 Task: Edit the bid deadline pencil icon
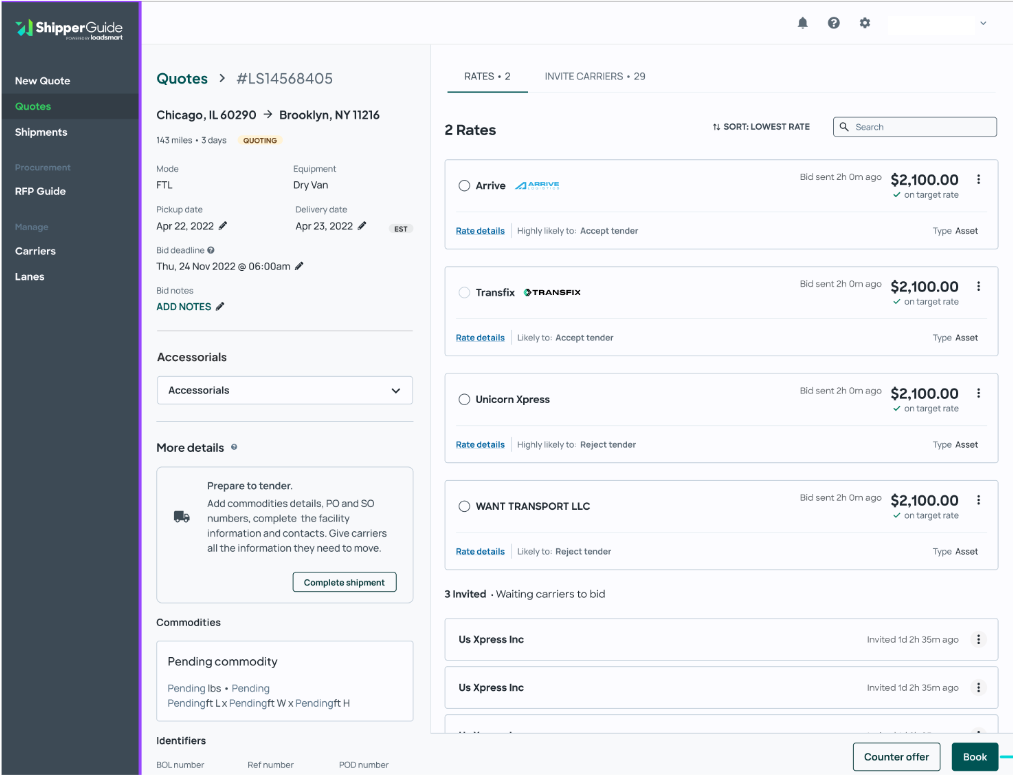click(299, 266)
